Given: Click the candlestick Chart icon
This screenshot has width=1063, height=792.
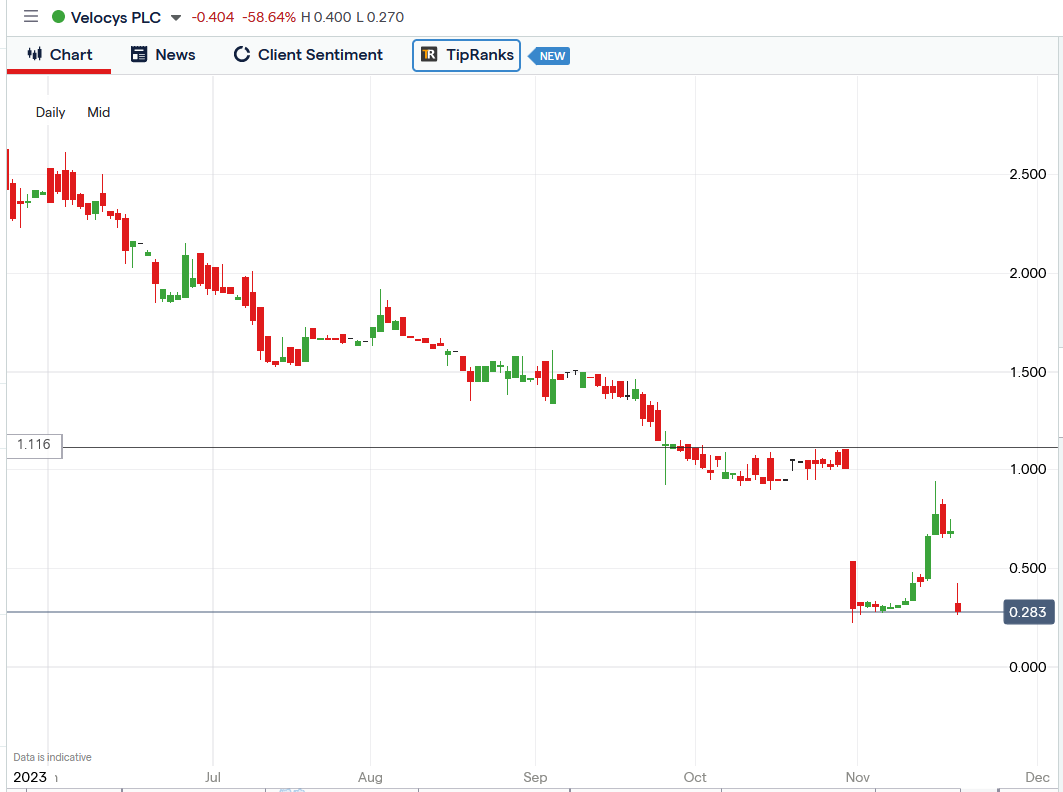Looking at the screenshot, I should [35, 54].
